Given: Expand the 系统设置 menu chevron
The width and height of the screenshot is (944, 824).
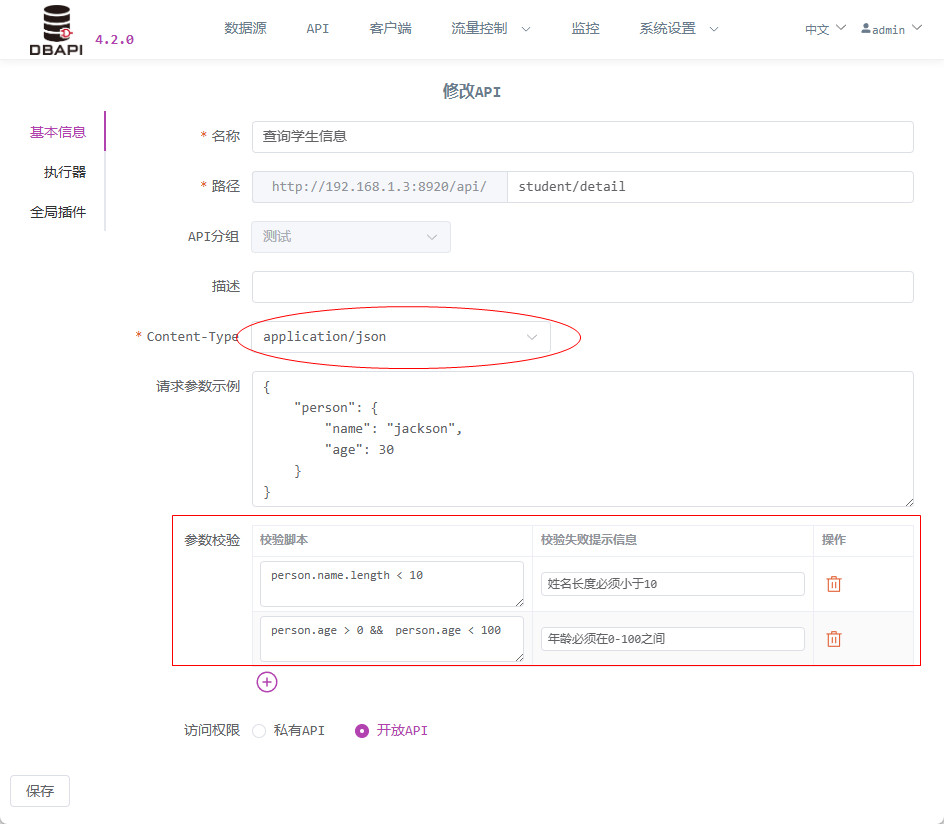Looking at the screenshot, I should [x=713, y=29].
